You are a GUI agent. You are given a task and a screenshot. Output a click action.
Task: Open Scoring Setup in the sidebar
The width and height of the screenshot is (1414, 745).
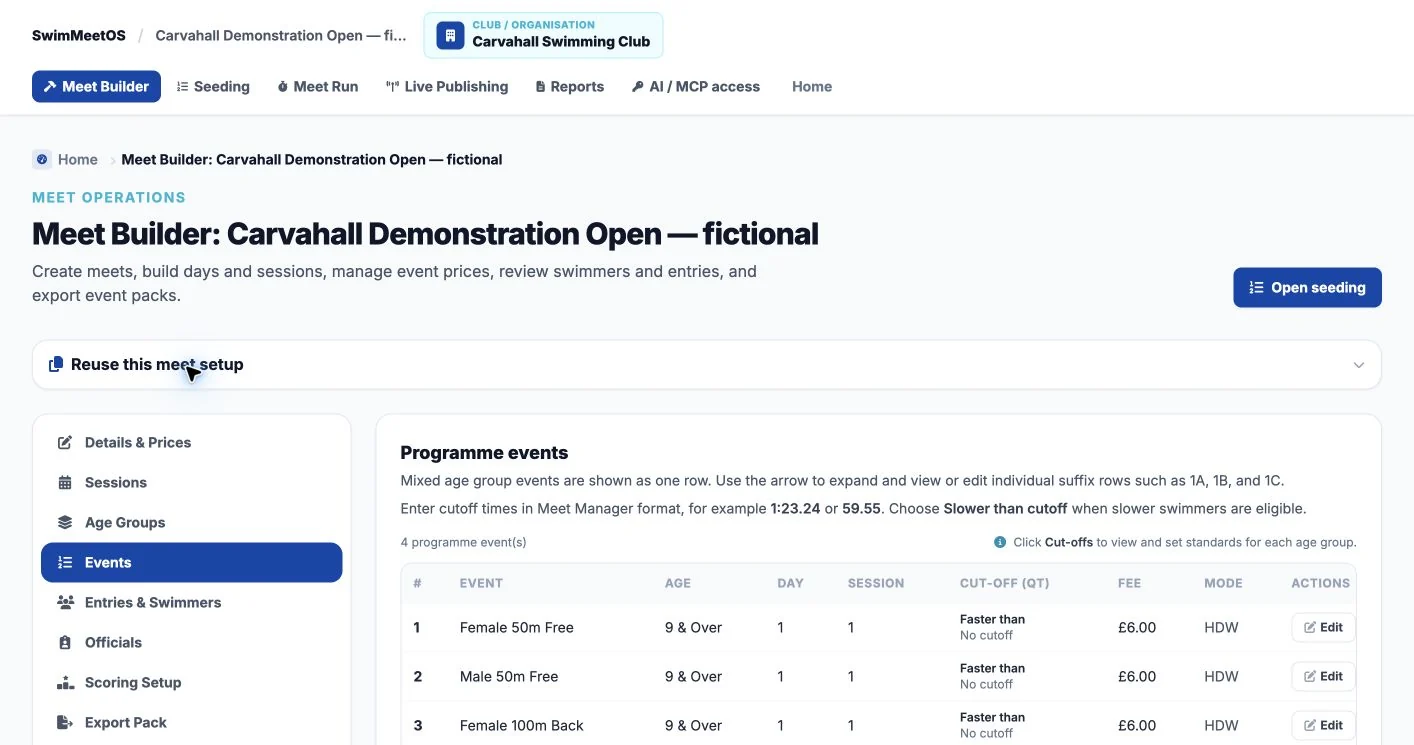coord(191,682)
